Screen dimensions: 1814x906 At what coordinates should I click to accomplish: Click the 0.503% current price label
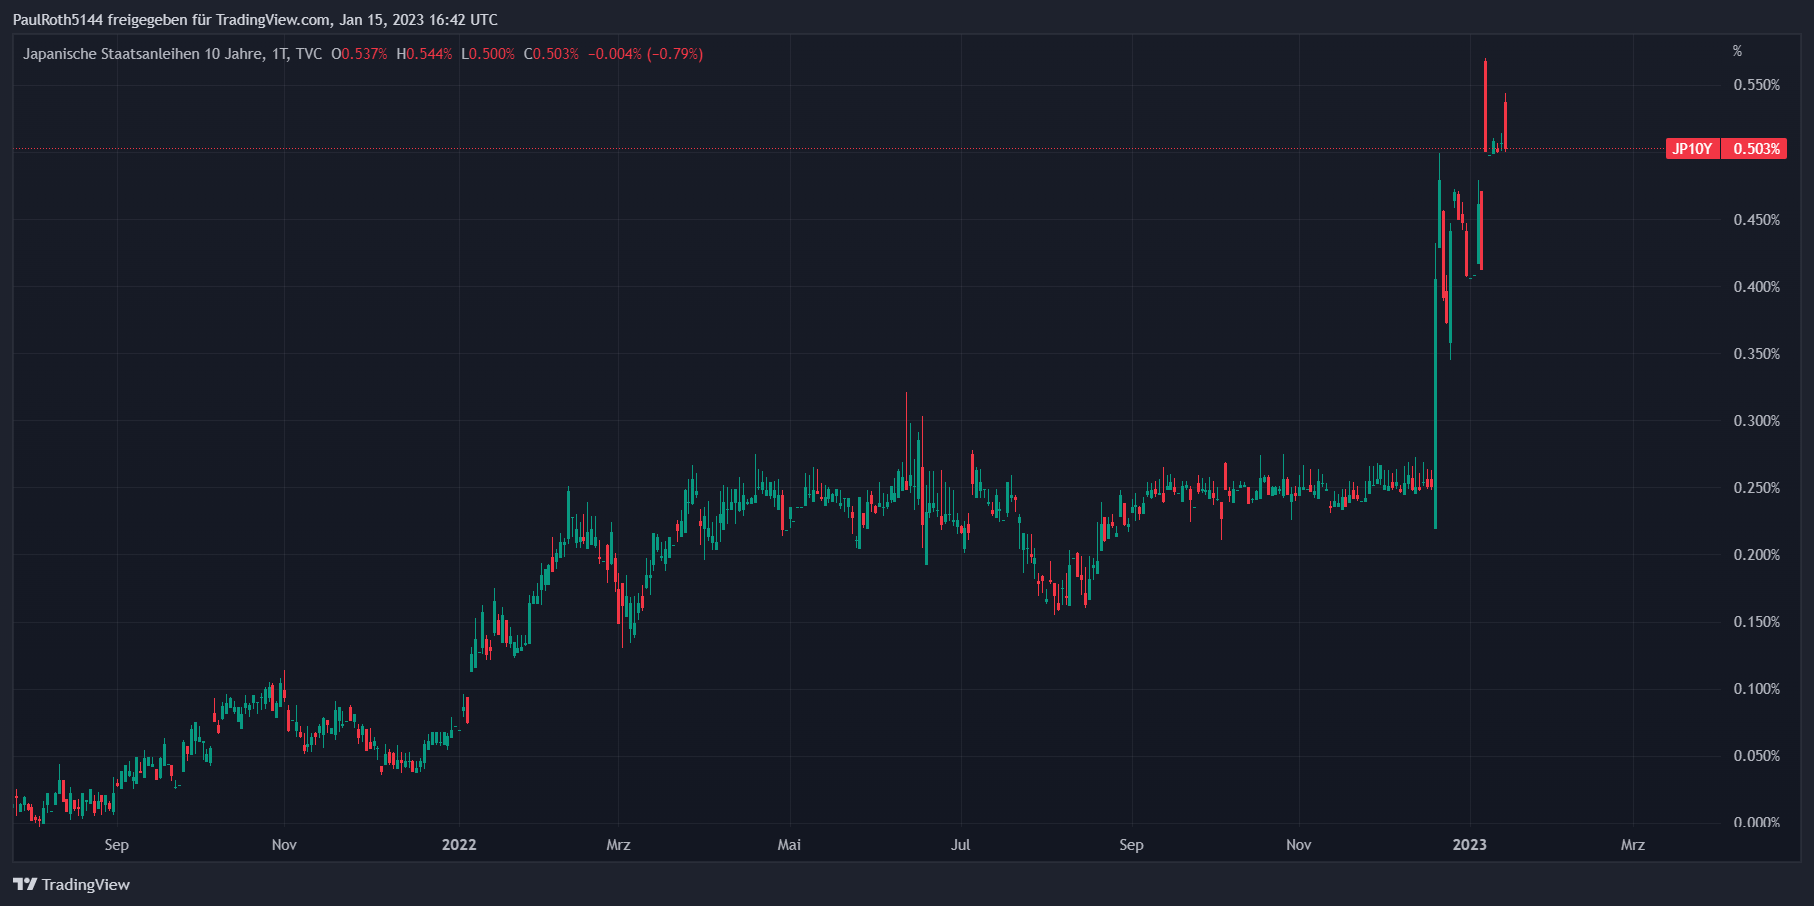[1756, 149]
